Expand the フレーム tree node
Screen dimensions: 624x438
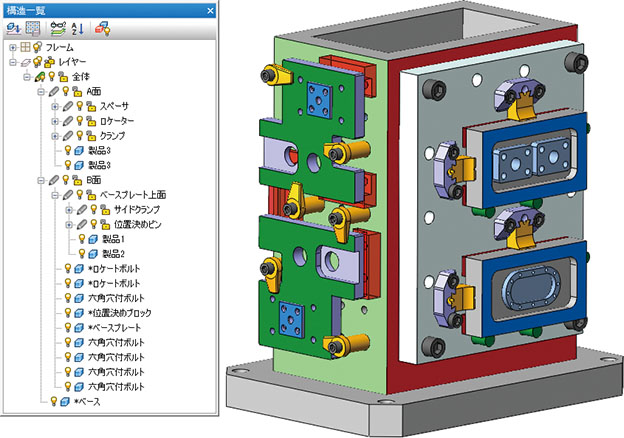pyautogui.click(x=12, y=47)
